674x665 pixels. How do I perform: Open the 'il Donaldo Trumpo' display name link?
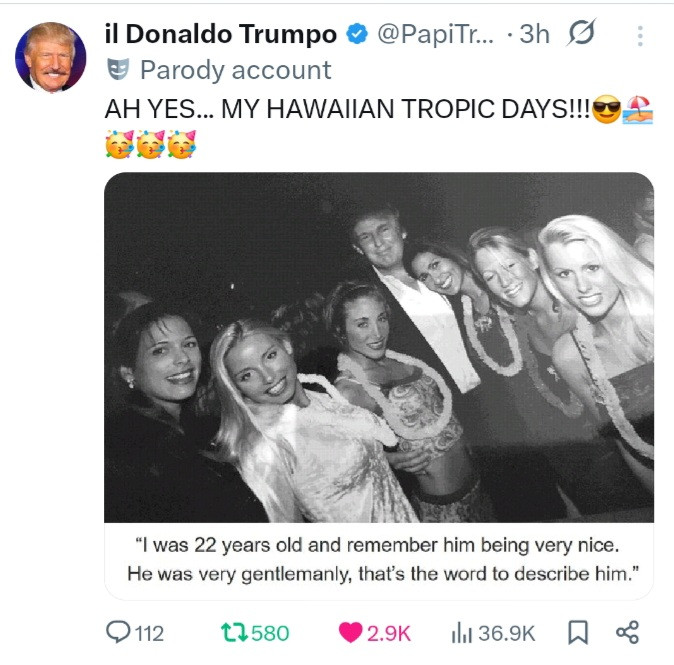(220, 35)
